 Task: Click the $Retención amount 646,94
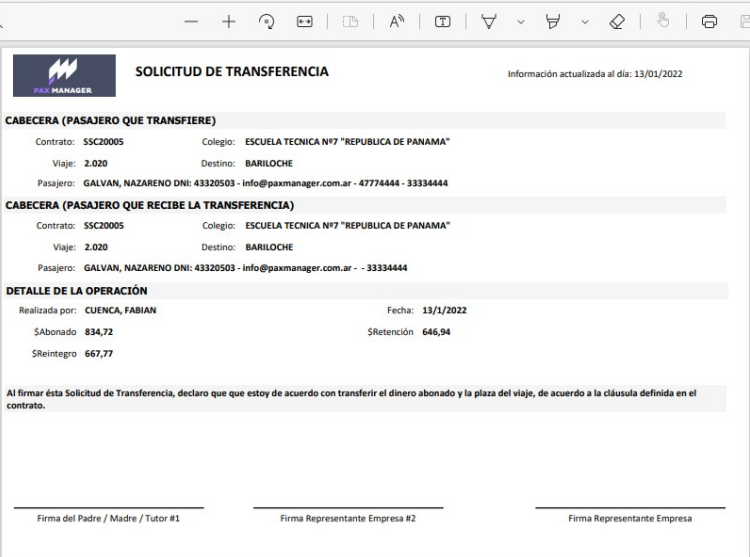click(x=436, y=332)
